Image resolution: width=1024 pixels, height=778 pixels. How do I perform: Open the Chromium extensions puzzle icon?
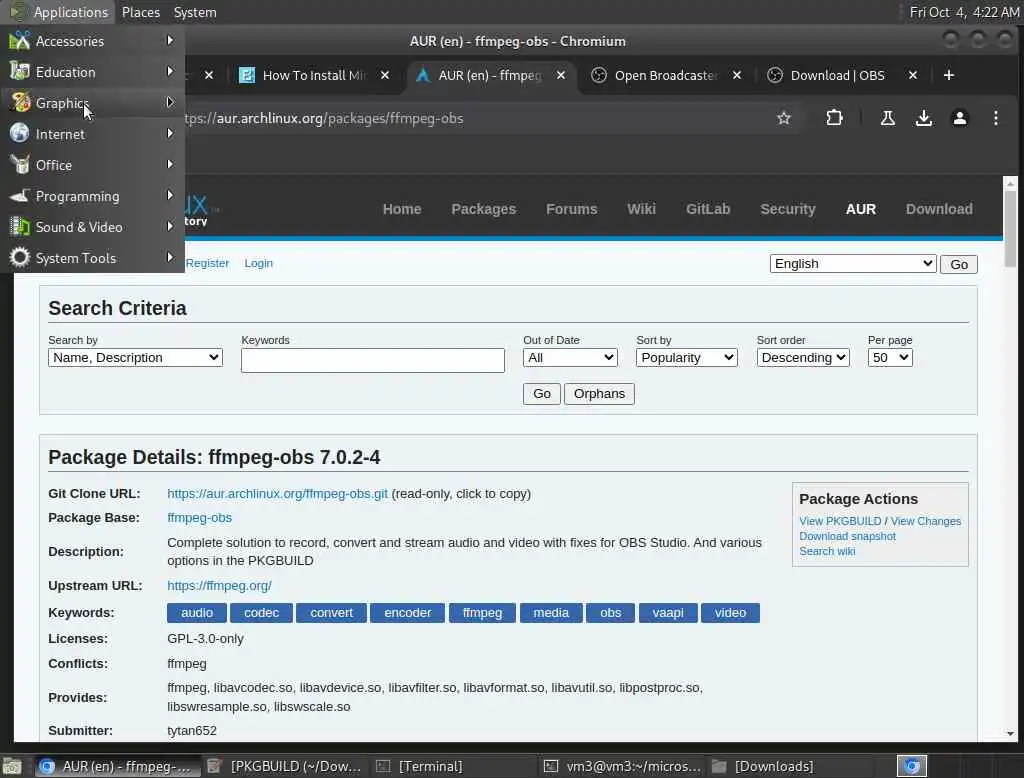tap(834, 118)
